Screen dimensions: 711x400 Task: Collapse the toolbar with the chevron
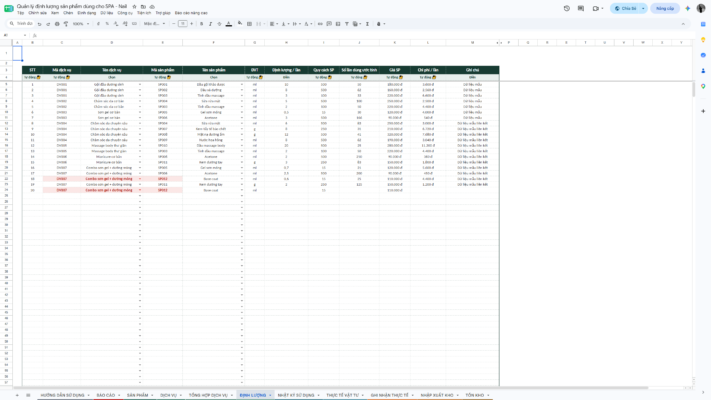[x=683, y=24]
